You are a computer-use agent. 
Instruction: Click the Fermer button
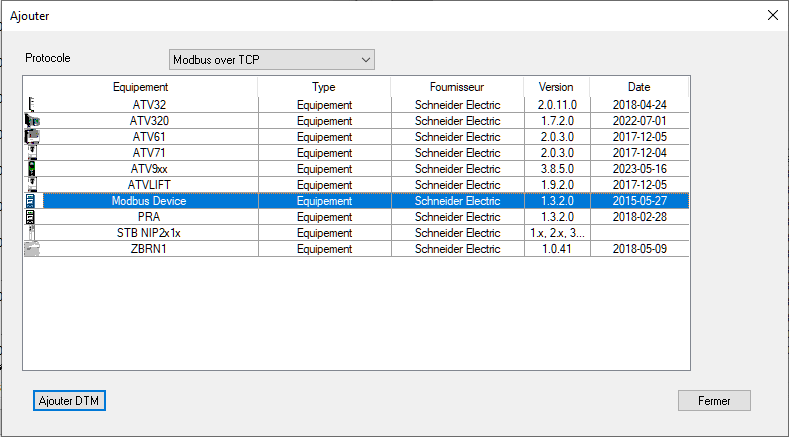714,401
